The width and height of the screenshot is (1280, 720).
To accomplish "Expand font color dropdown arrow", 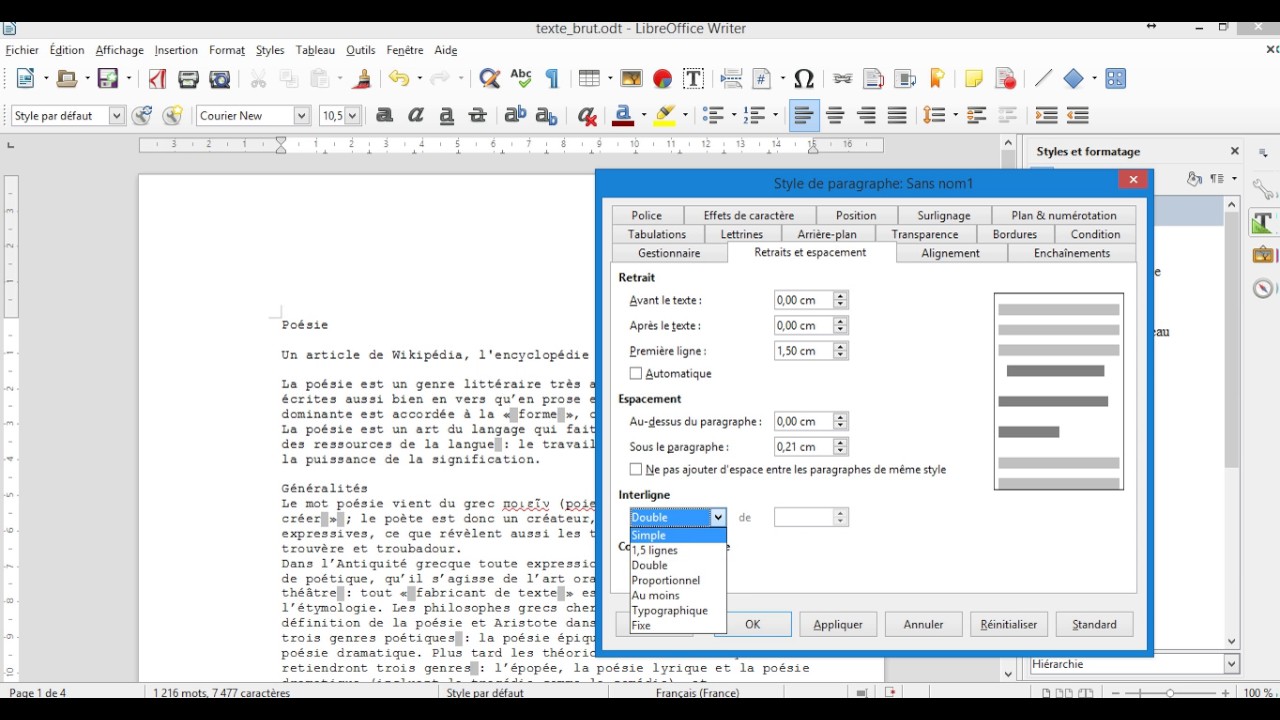I will click(642, 116).
